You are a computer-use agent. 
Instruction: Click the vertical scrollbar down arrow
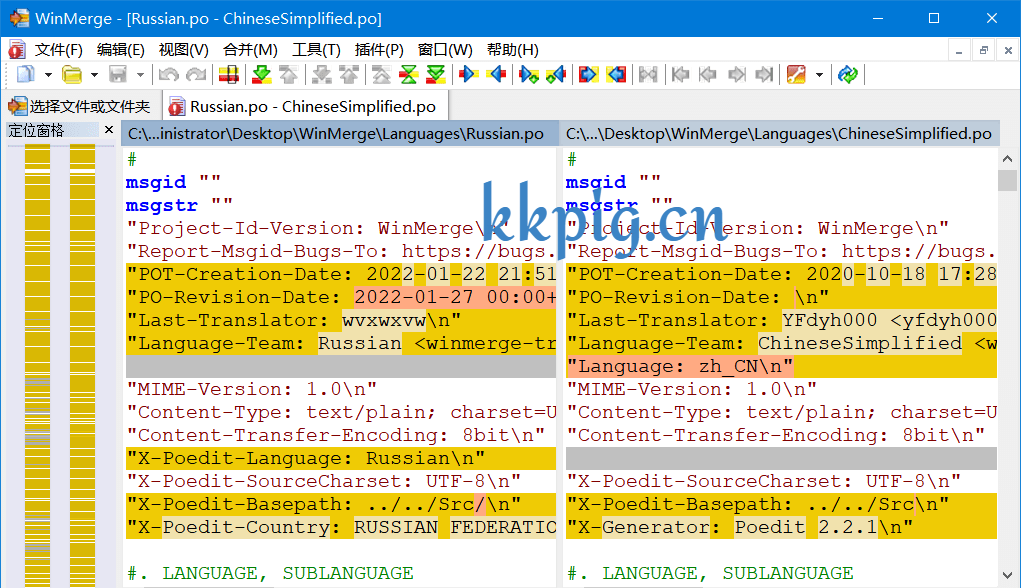click(1007, 576)
